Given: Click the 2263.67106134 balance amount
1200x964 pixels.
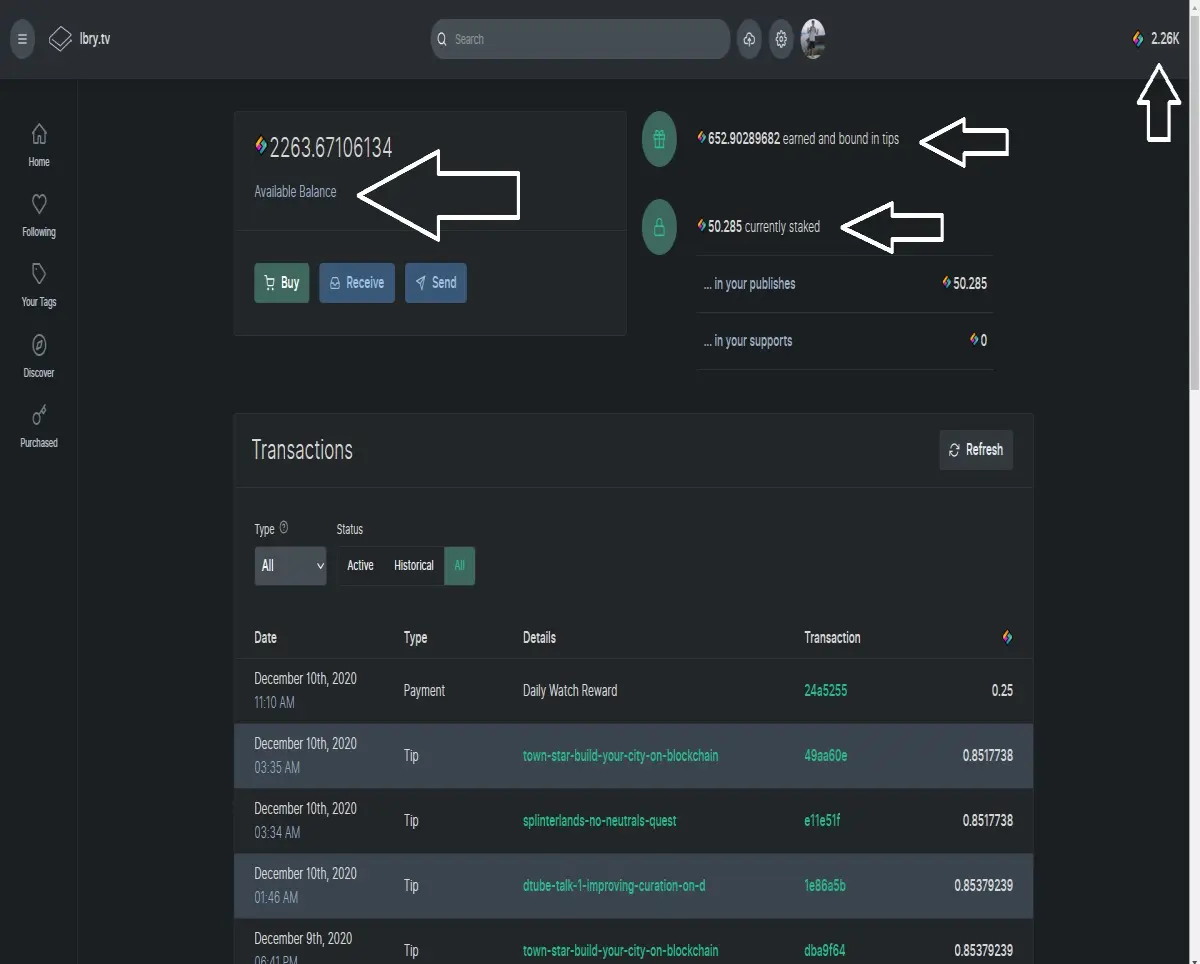Looking at the screenshot, I should 331,148.
